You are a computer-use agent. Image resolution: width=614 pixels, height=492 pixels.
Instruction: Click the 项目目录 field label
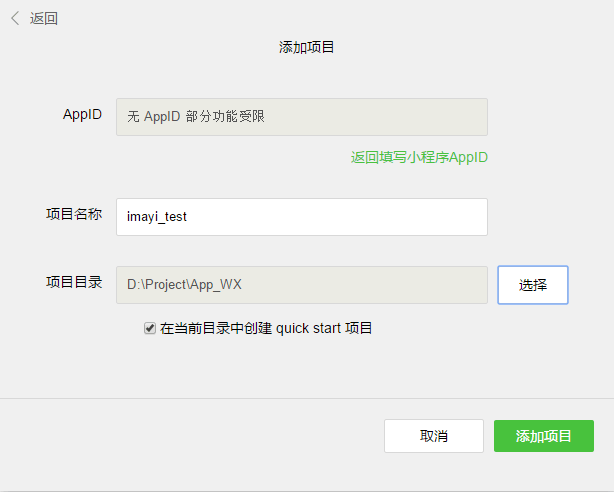click(x=74, y=283)
